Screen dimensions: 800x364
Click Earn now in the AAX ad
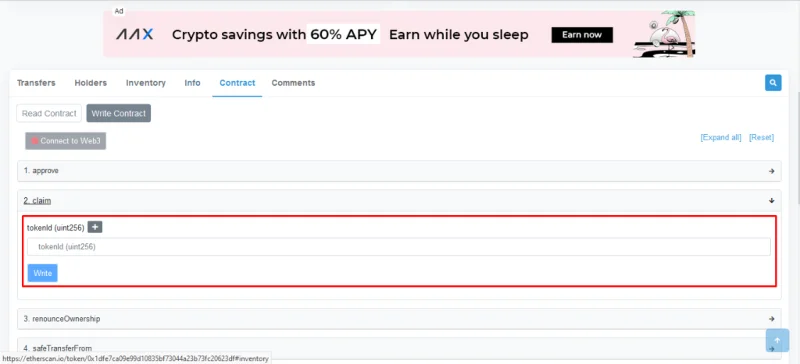(582, 35)
